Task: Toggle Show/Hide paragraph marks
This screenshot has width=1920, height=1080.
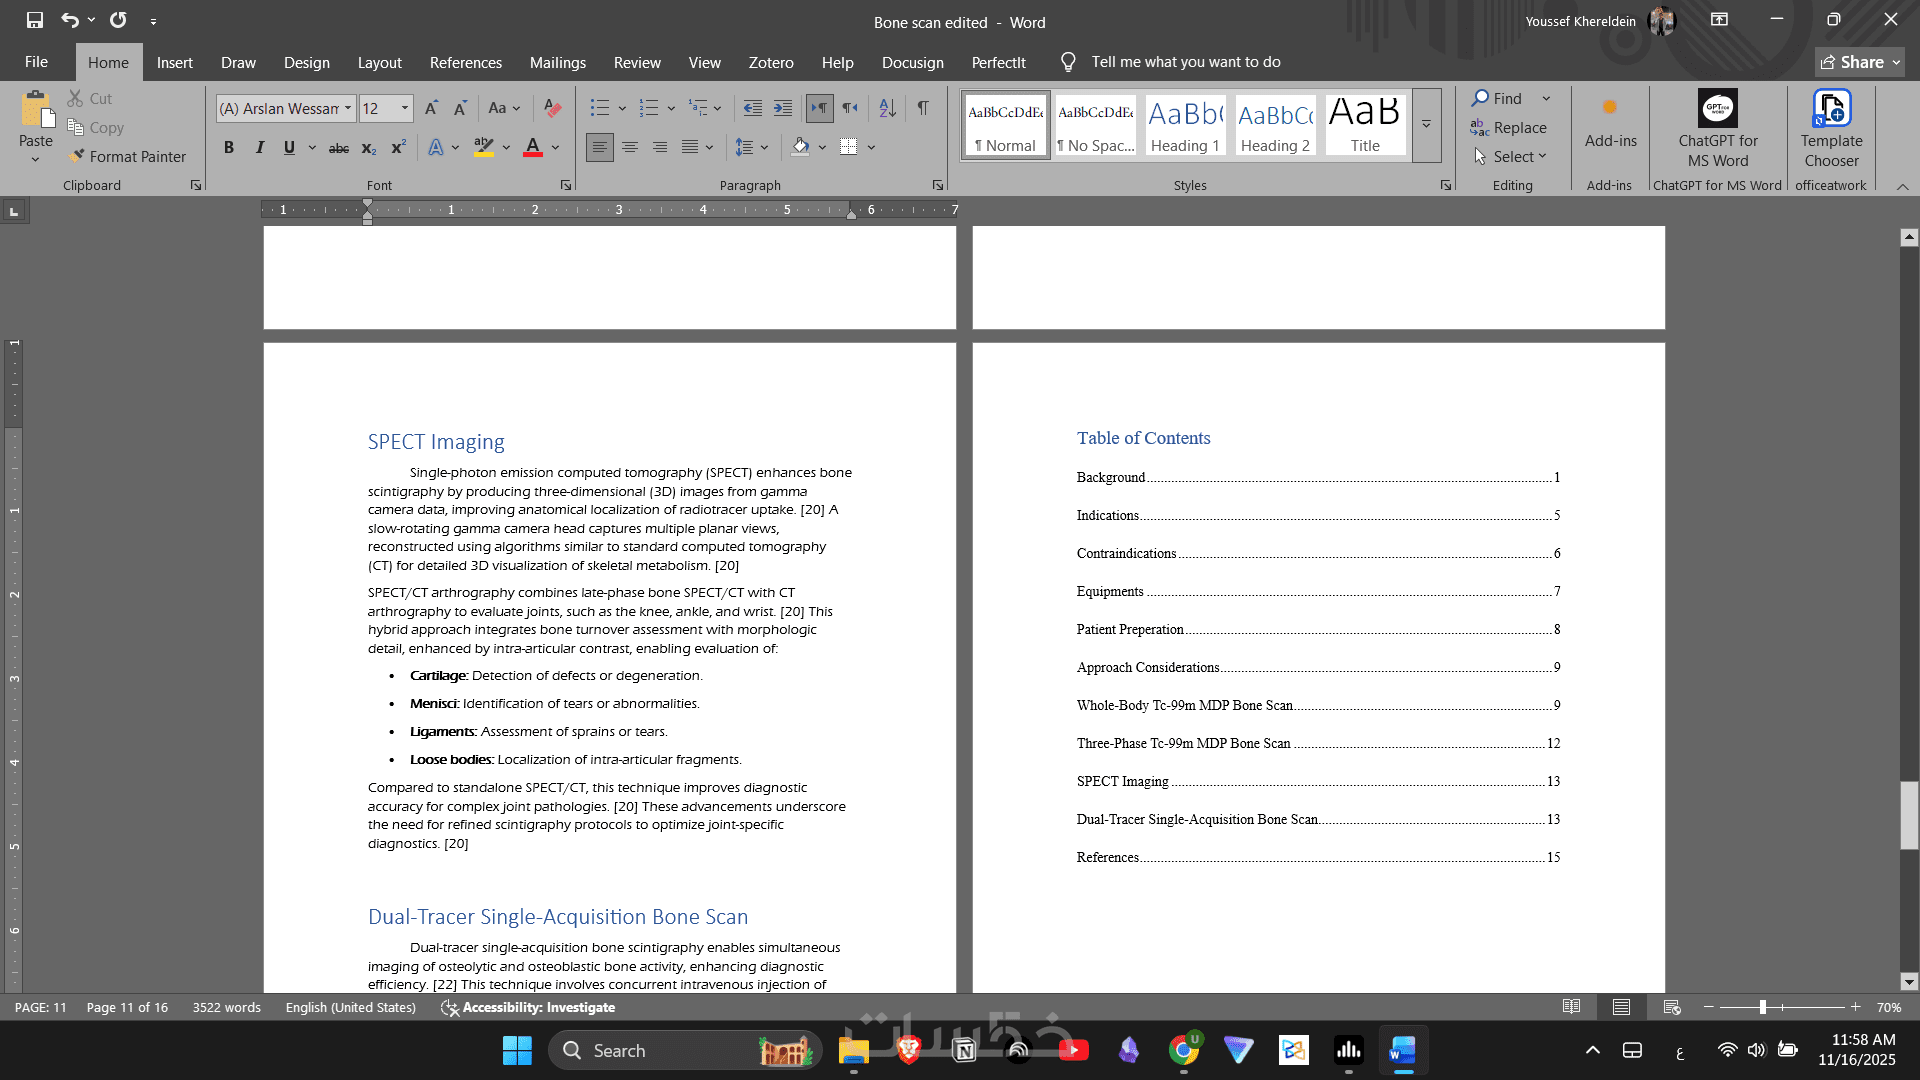Action: [x=923, y=108]
